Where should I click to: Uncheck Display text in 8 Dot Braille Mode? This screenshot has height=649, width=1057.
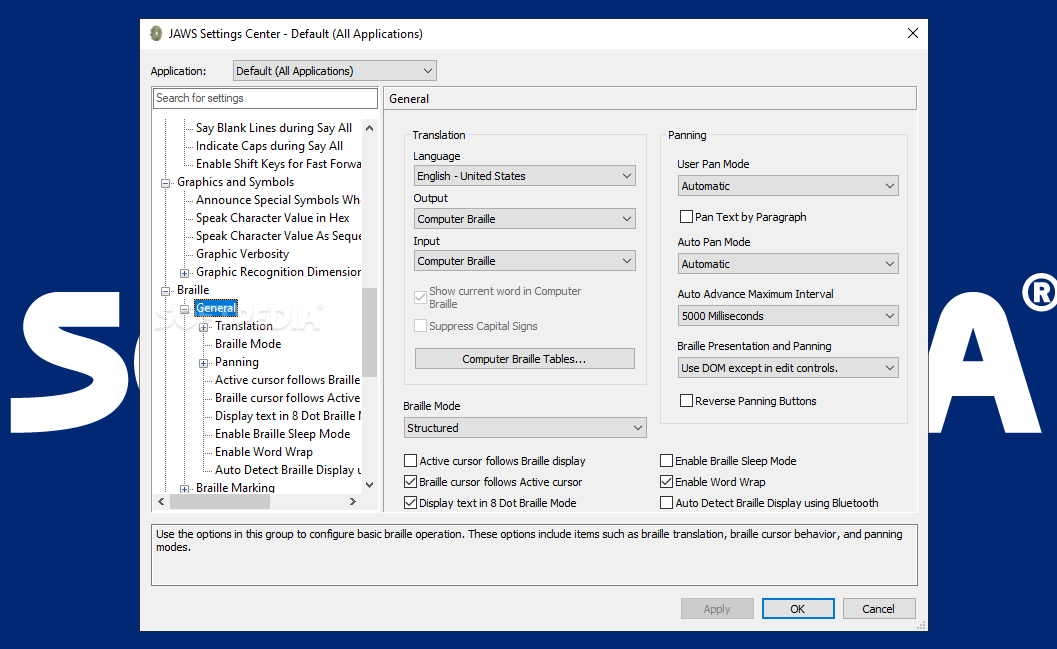click(x=410, y=503)
